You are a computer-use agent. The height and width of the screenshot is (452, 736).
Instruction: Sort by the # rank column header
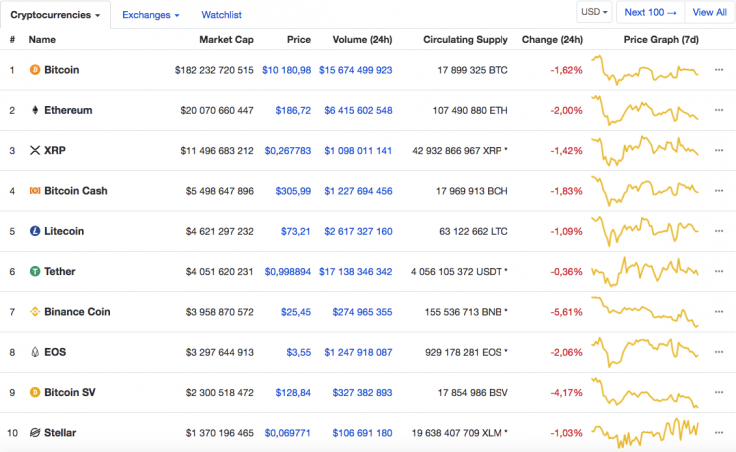[12, 40]
